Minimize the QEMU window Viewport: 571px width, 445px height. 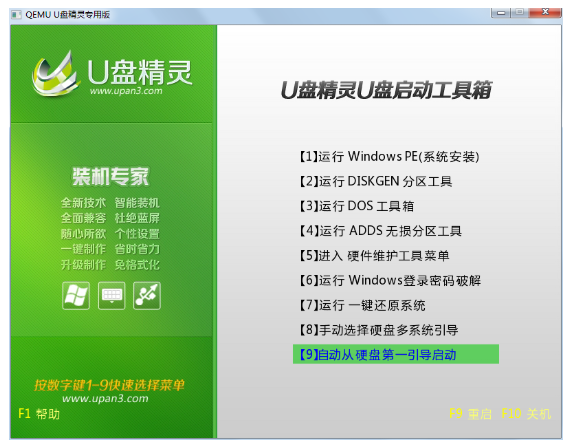click(x=501, y=13)
